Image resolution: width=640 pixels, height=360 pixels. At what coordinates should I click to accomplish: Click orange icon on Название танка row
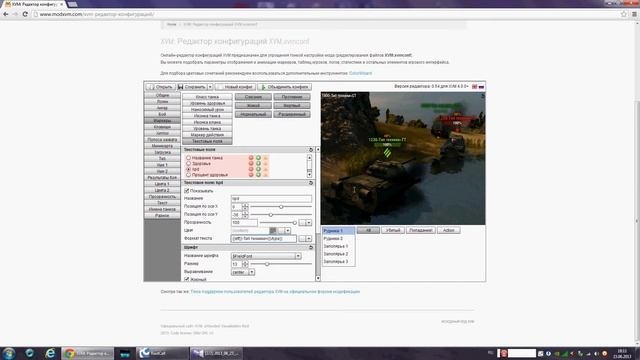point(265,158)
